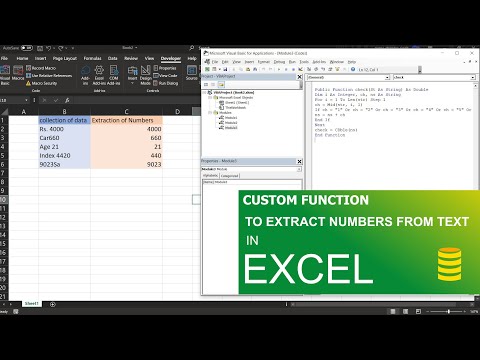Switch to the Review ribbon tab
The width and height of the screenshot is (480, 360).
click(x=131, y=58)
